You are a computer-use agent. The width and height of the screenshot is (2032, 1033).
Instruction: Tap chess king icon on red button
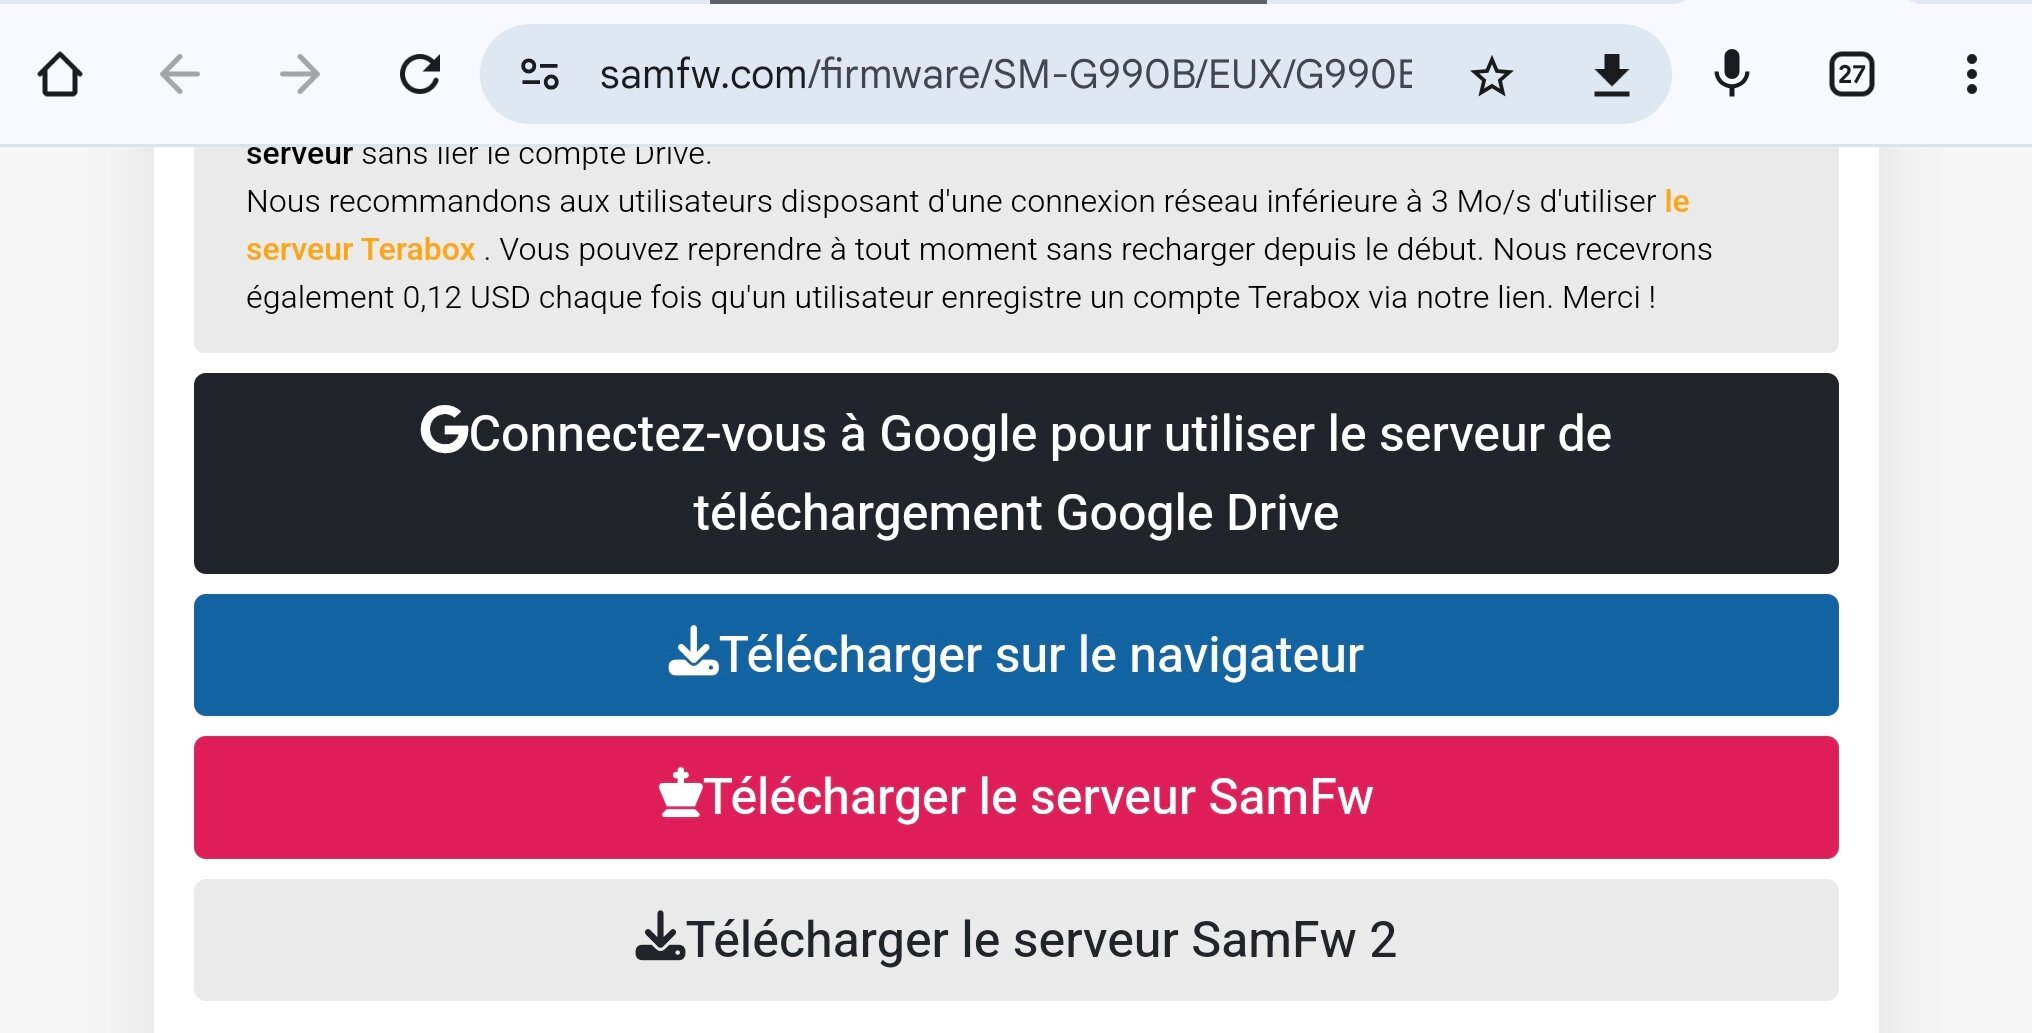pyautogui.click(x=680, y=793)
